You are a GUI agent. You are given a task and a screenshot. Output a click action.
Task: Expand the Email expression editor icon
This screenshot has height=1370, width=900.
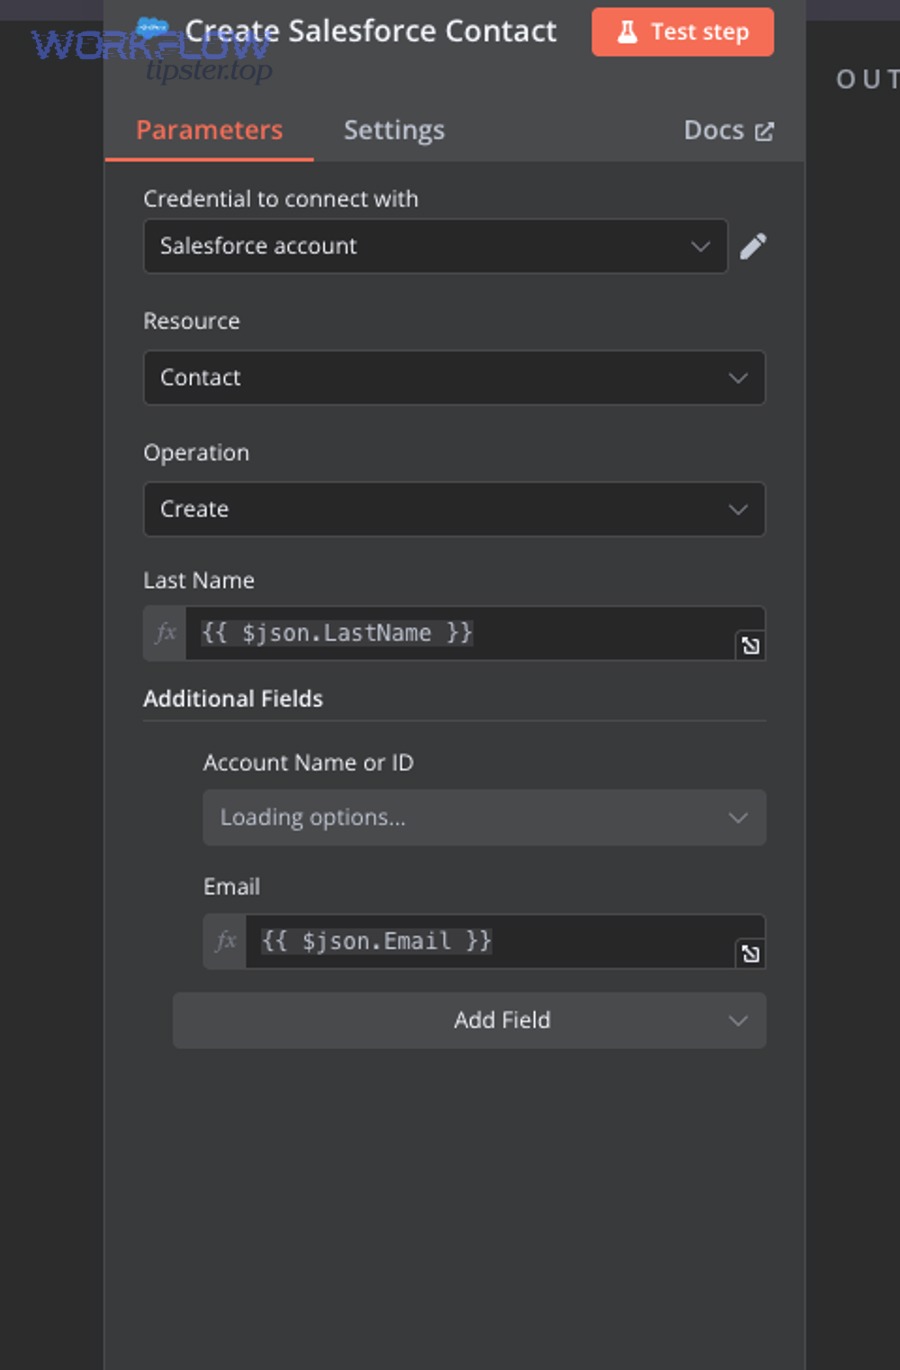point(750,954)
